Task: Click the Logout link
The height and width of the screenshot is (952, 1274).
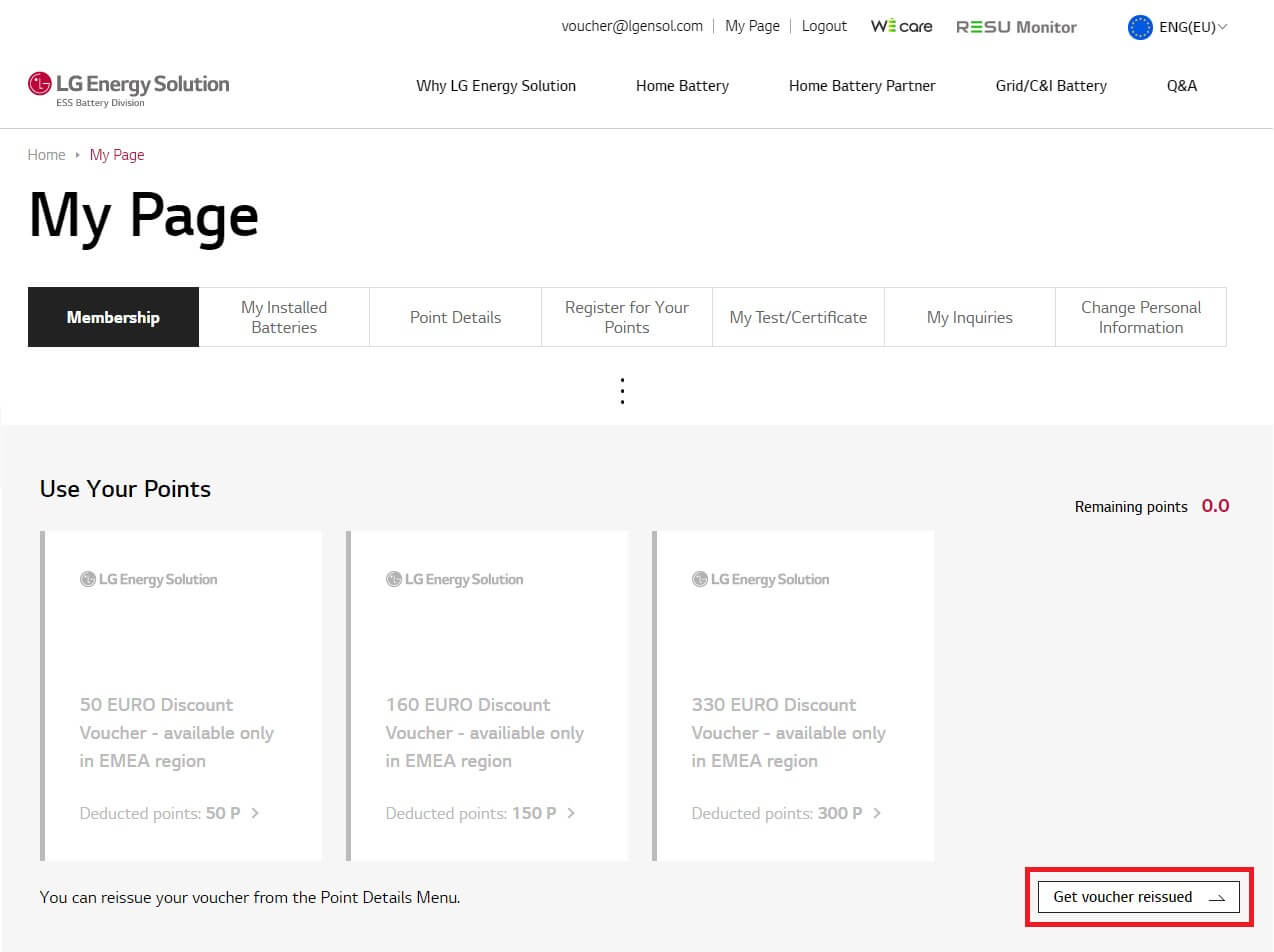Action: pyautogui.click(x=824, y=26)
